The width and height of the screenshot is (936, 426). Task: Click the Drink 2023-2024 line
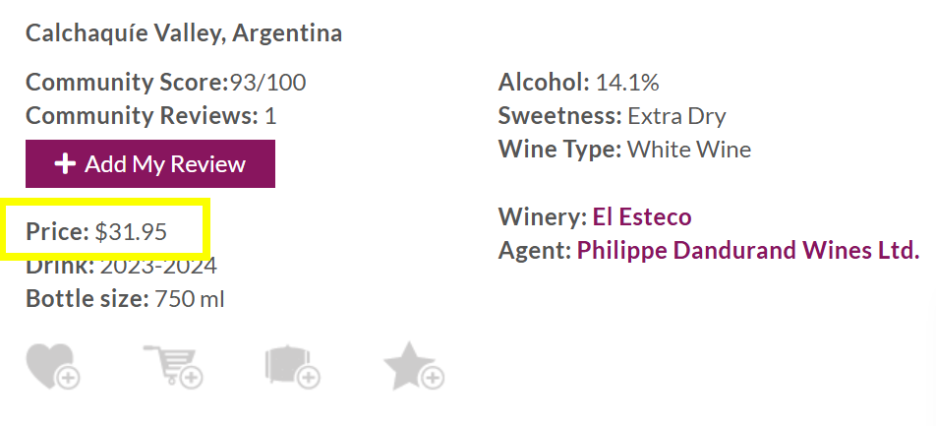(x=121, y=266)
